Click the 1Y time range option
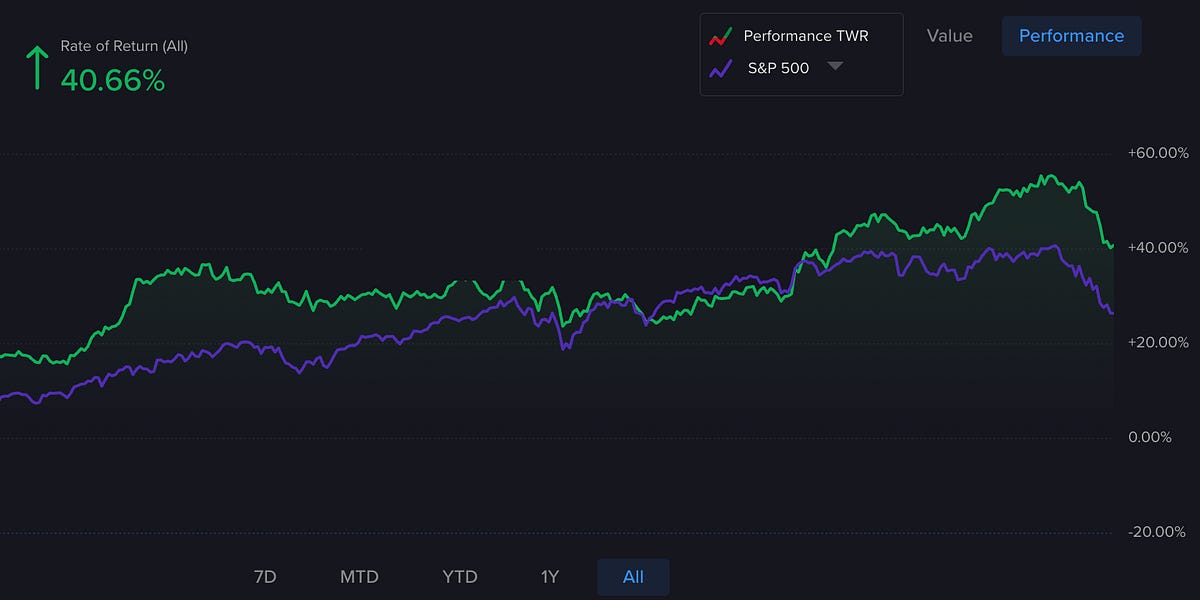This screenshot has width=1200, height=600. [x=548, y=577]
